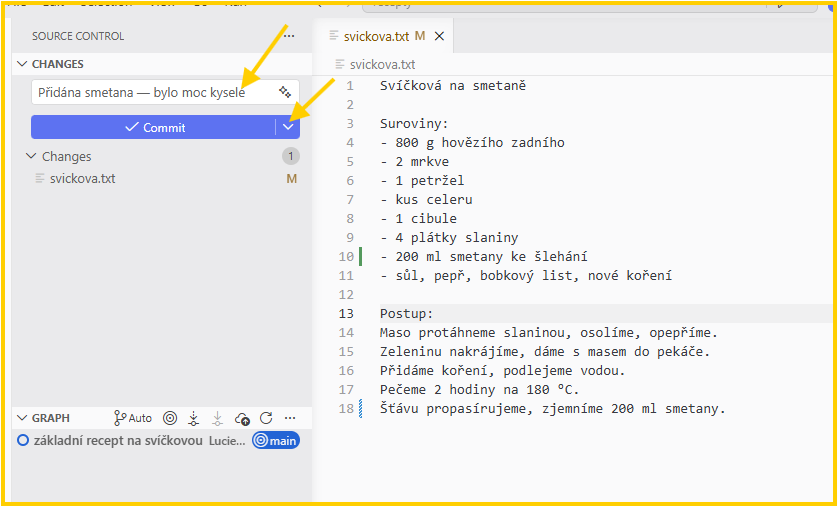
Task: Click line Maso protáhneme slaninou
Action: click(x=549, y=333)
